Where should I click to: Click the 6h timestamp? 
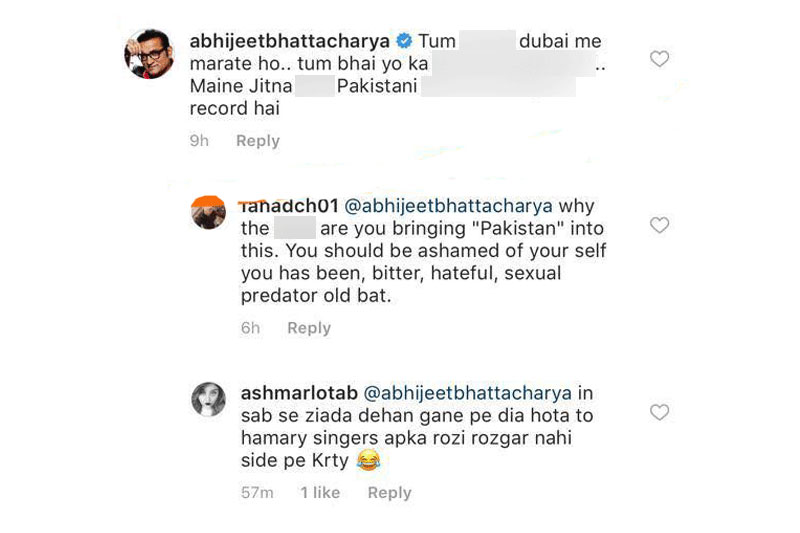pyautogui.click(x=250, y=328)
